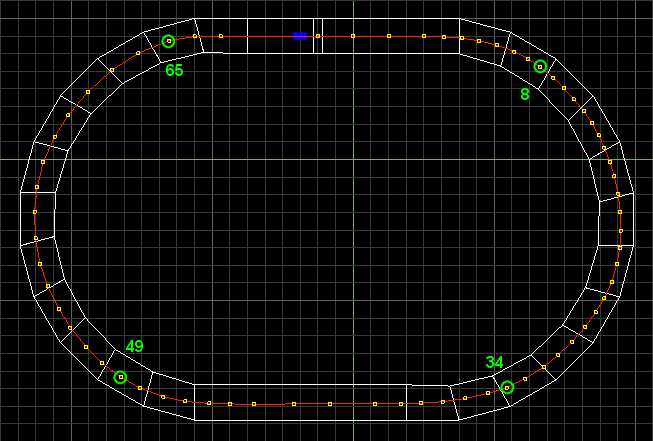This screenshot has height=441, width=653.
Task: Select the green circle marker numbered 8
Action: 540,67
